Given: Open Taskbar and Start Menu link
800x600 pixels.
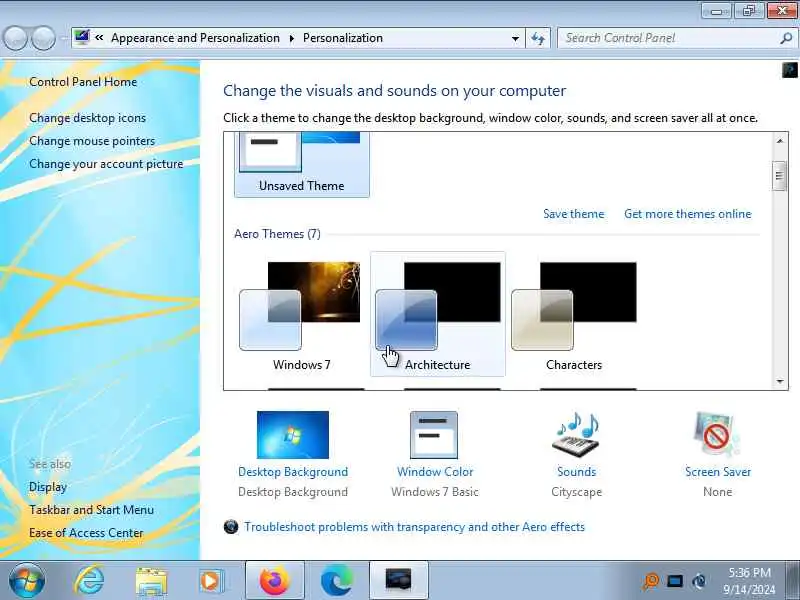Looking at the screenshot, I should click(x=91, y=510).
